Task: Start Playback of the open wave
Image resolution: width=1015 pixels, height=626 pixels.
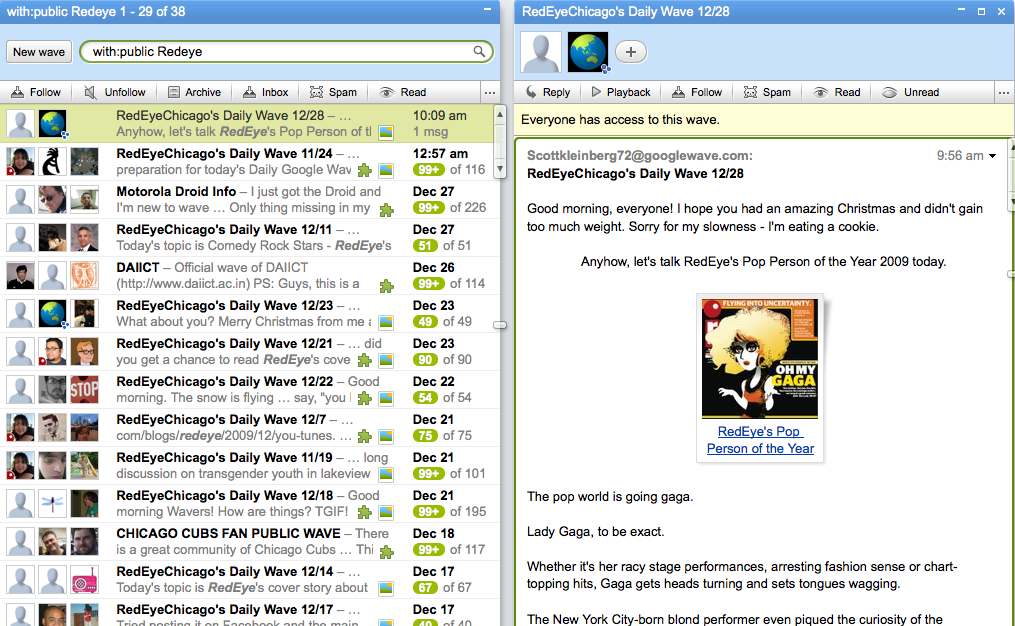Action: pyautogui.click(x=620, y=92)
